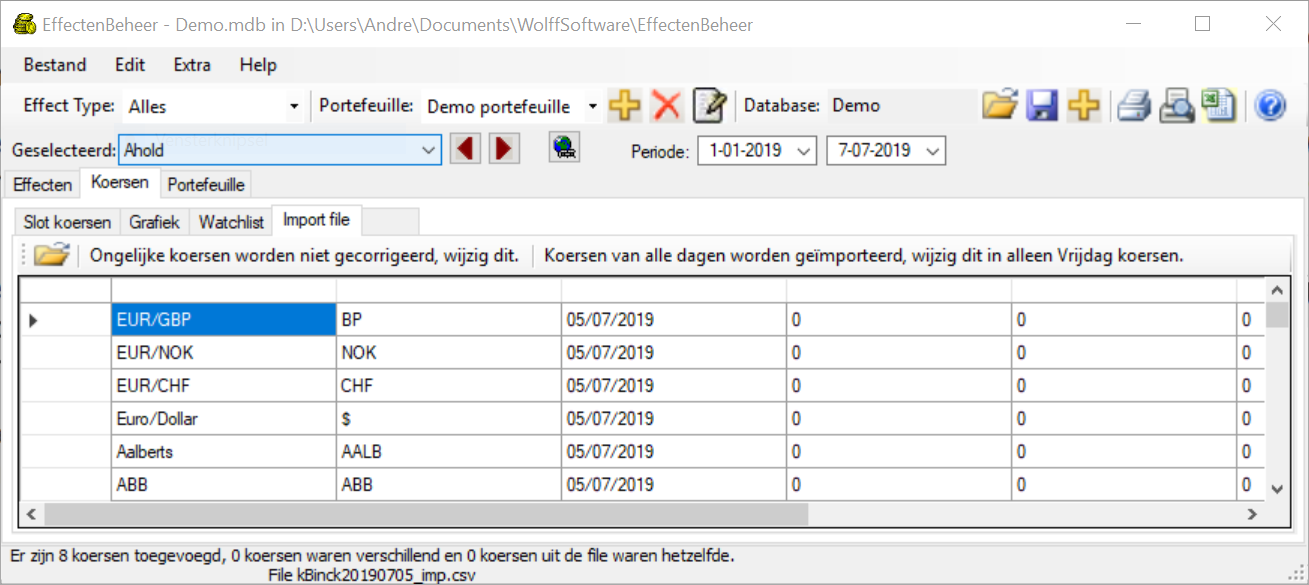
Task: Click the print preview icon
Action: (x=1177, y=105)
